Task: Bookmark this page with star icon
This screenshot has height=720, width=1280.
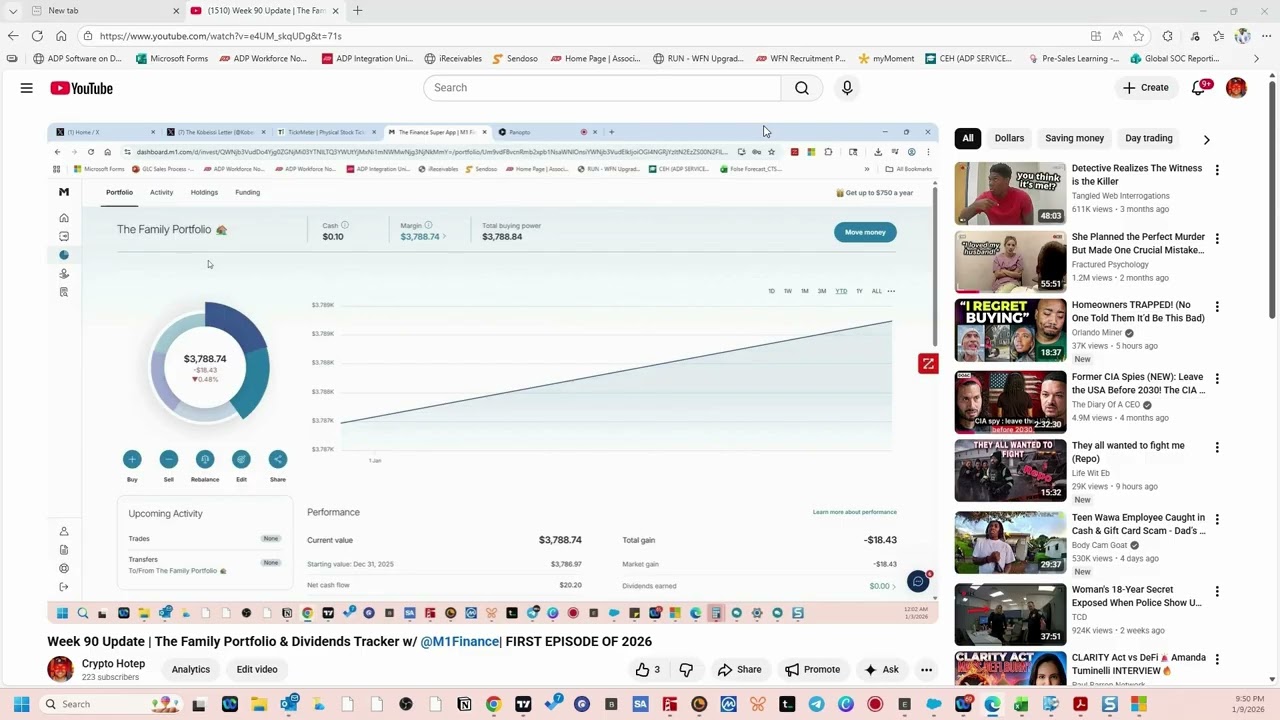Action: pos(1139,35)
